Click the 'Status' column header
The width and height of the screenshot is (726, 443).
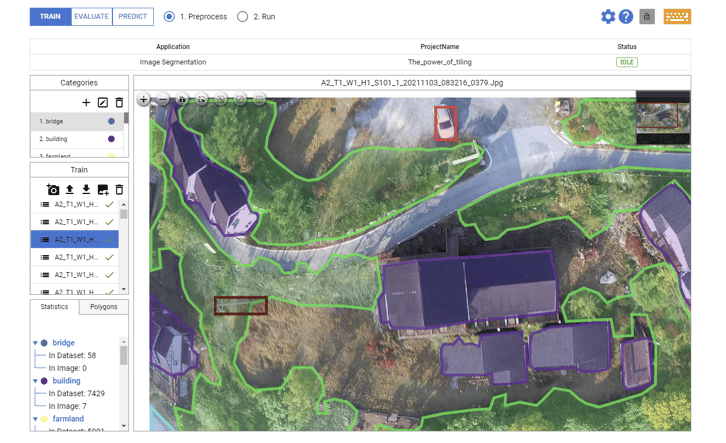[626, 47]
